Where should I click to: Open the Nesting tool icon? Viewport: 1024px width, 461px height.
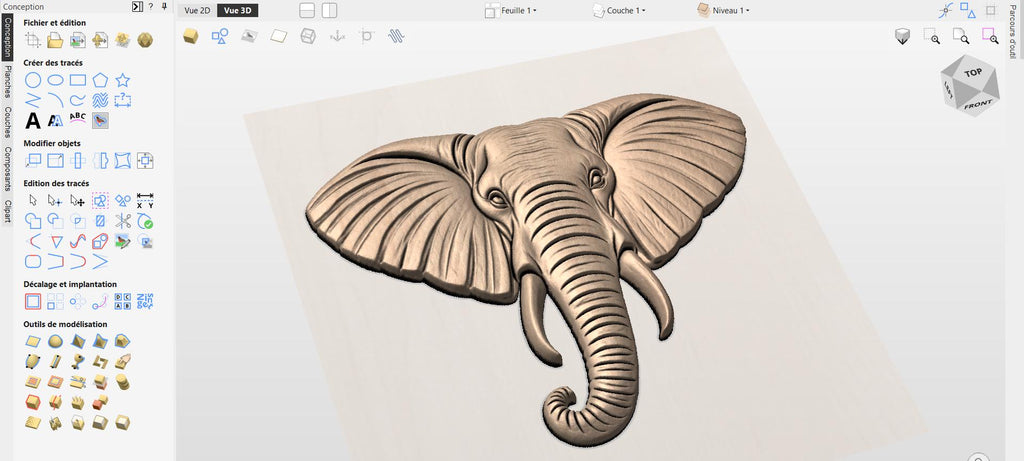(x=145, y=301)
